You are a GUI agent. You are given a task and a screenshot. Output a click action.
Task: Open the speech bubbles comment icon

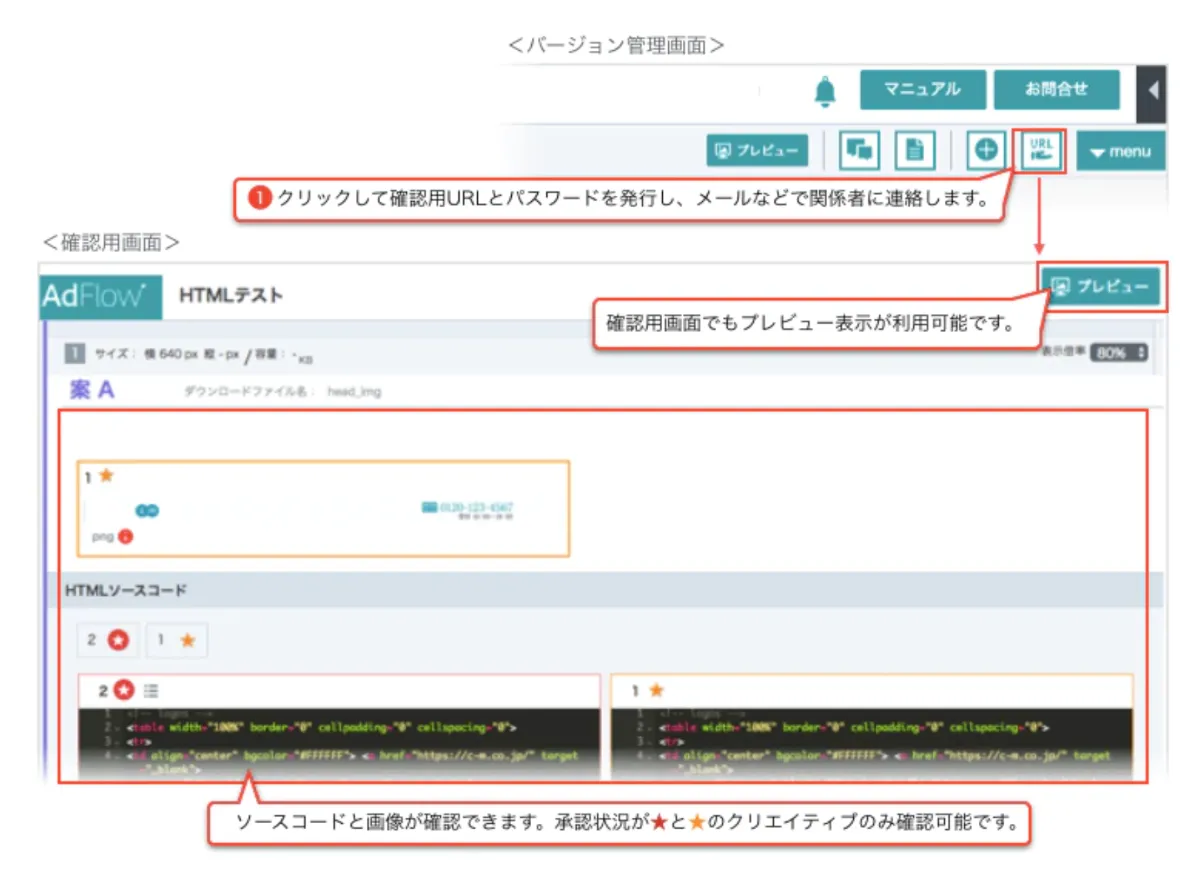[x=858, y=151]
